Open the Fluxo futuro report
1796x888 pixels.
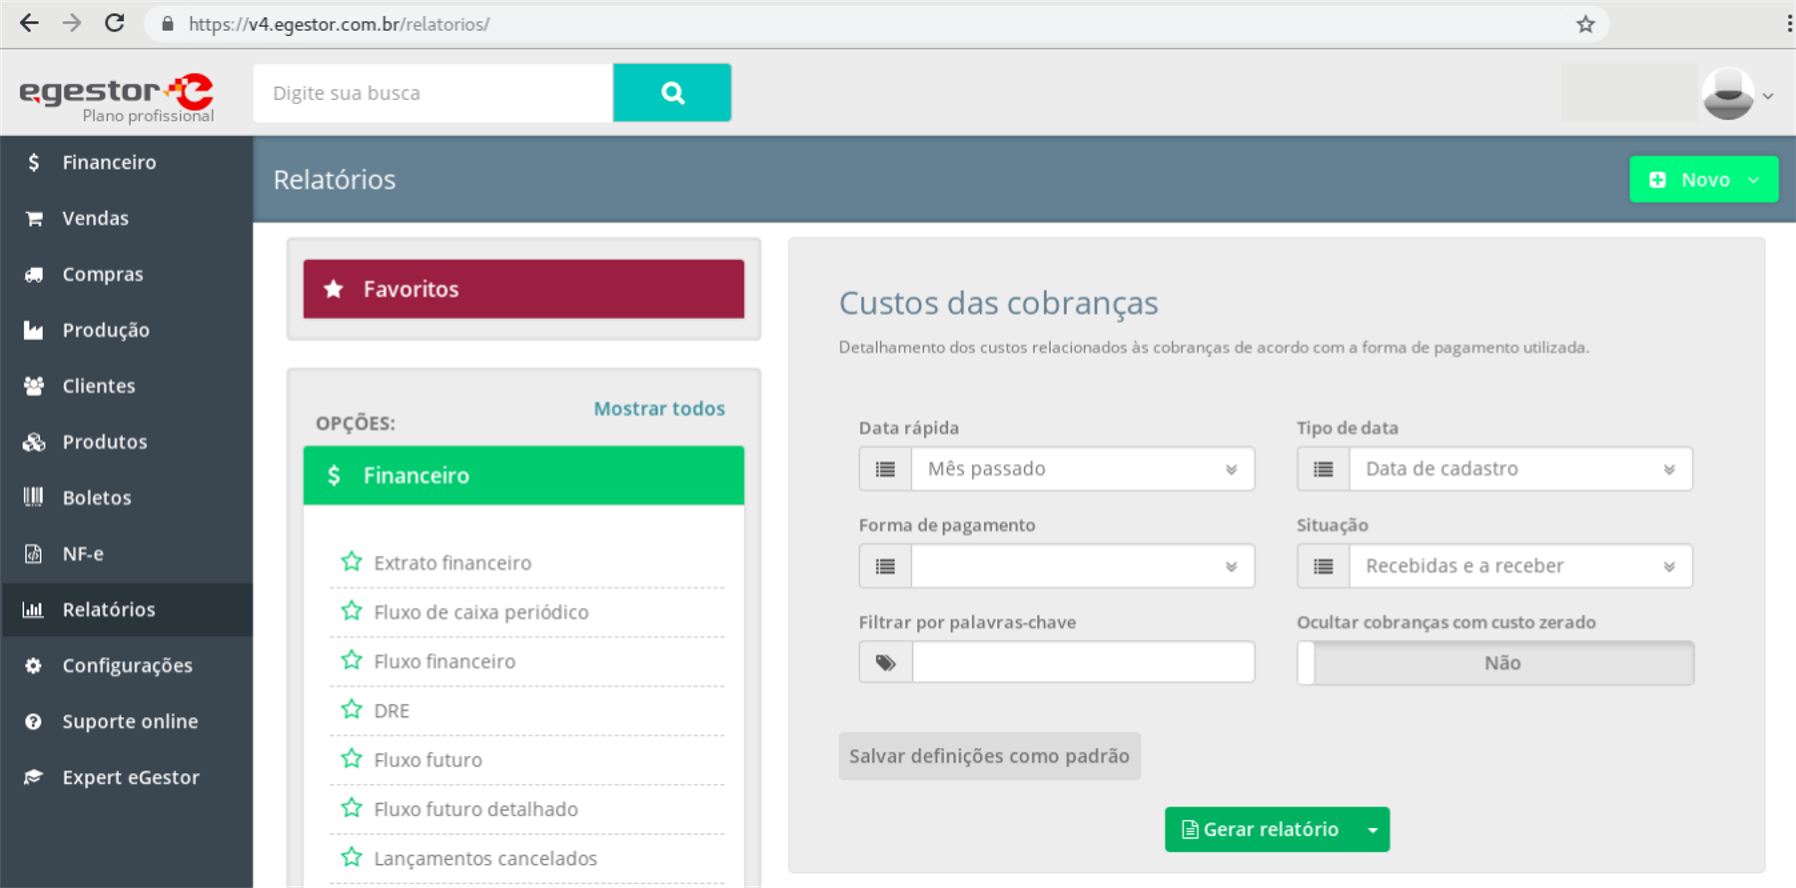[x=428, y=760]
